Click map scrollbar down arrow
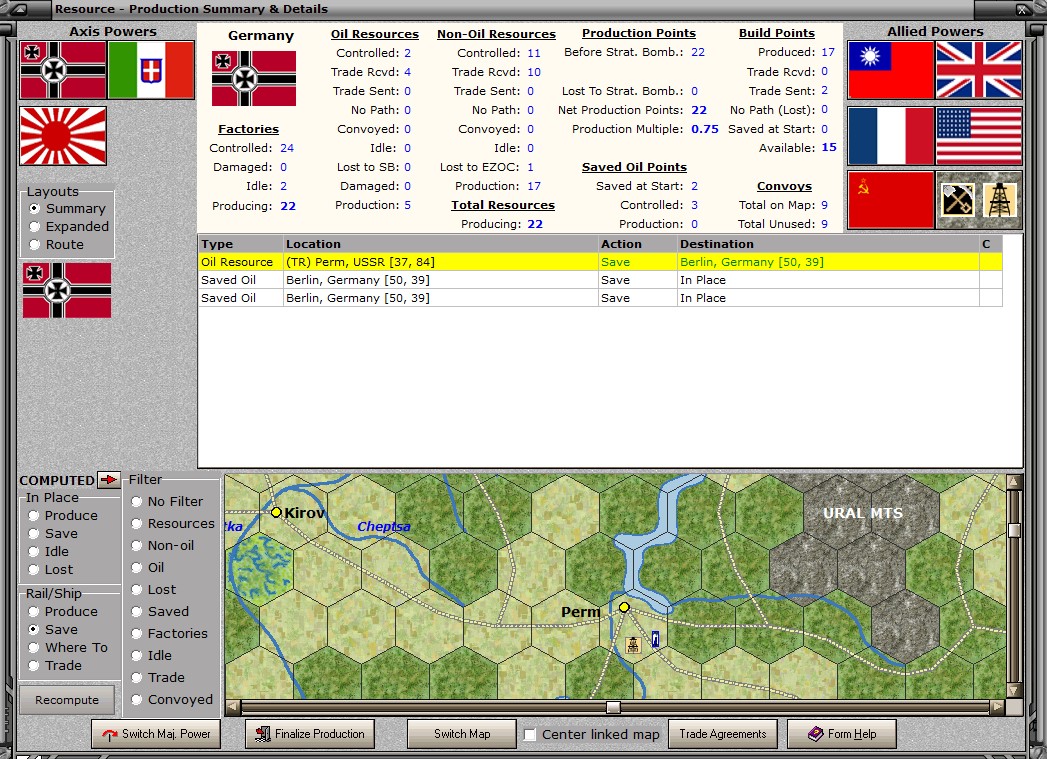 pyautogui.click(x=1014, y=691)
